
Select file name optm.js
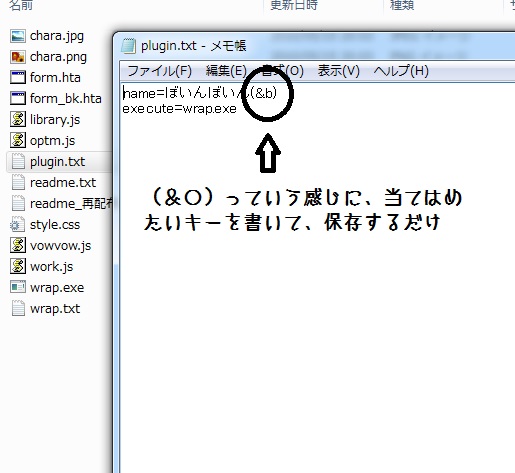click(52, 141)
